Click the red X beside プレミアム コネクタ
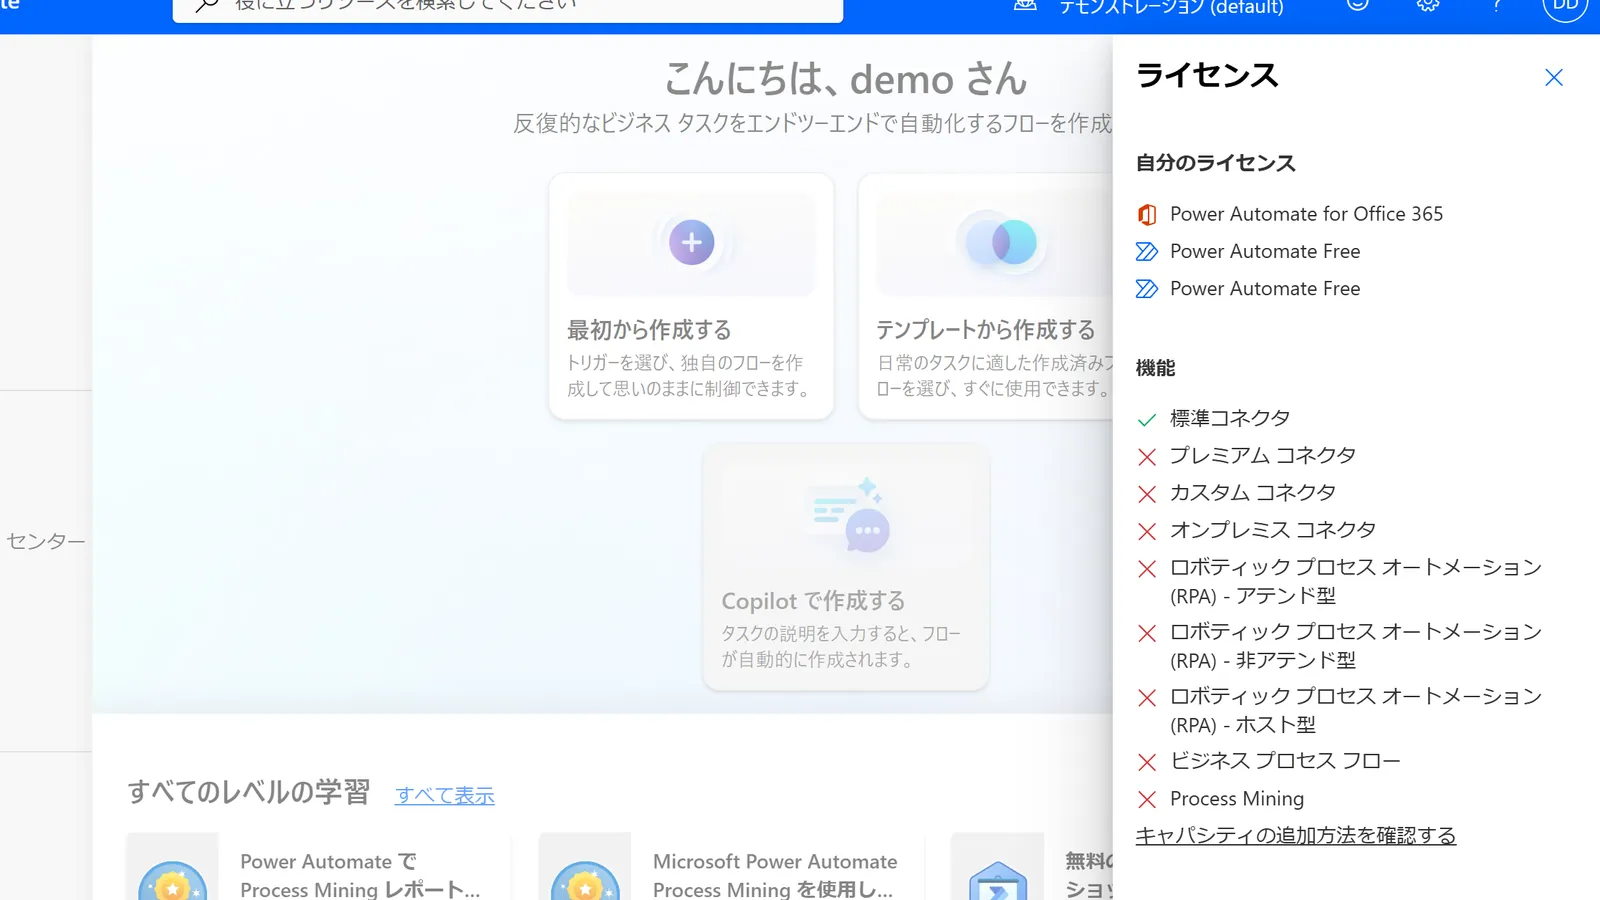The image size is (1600, 900). (x=1147, y=457)
